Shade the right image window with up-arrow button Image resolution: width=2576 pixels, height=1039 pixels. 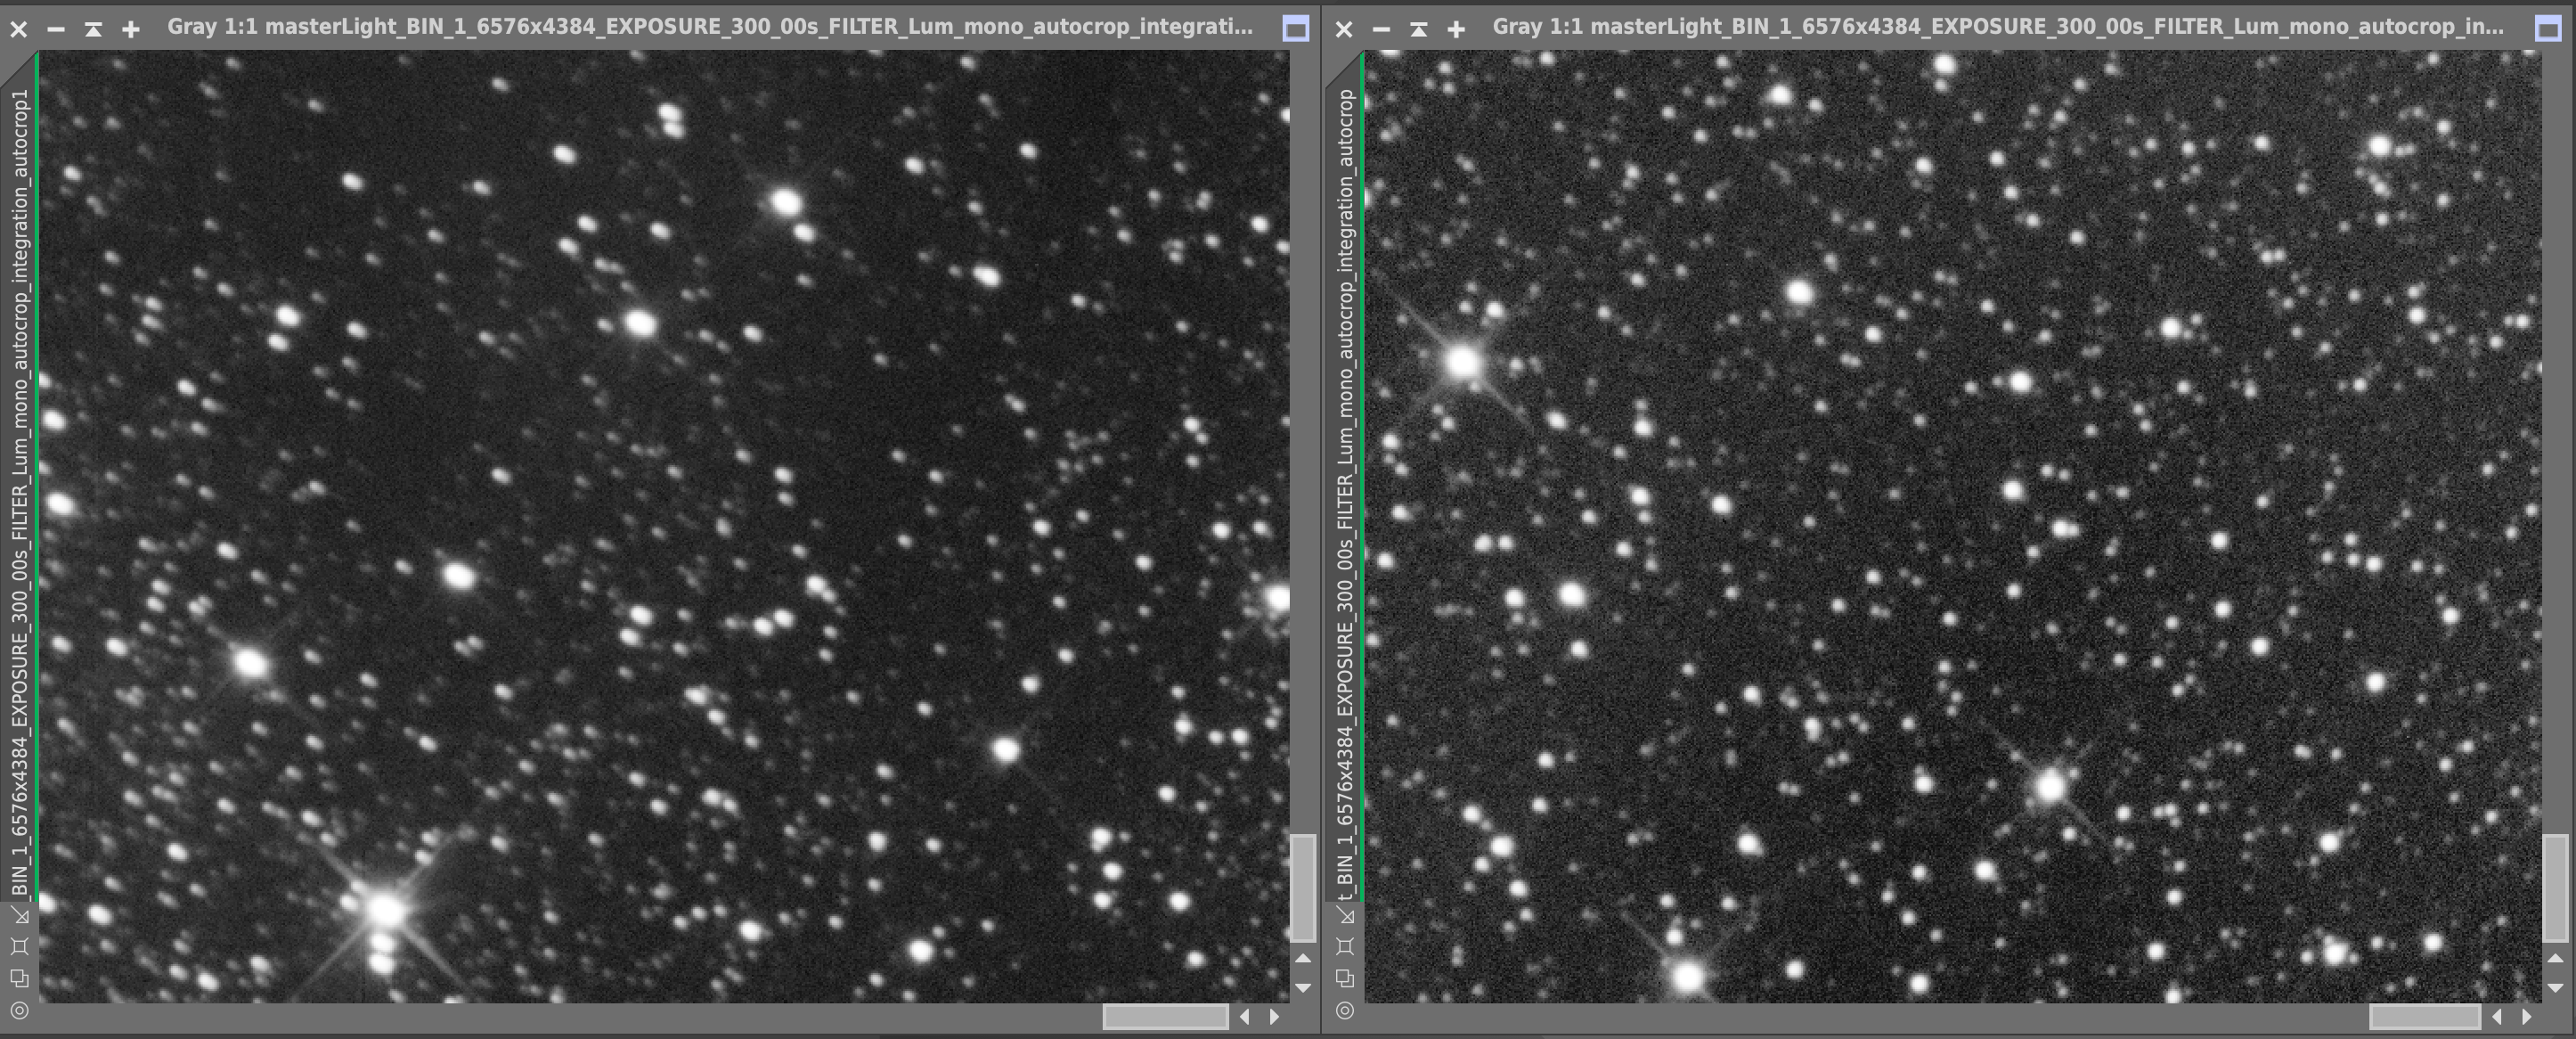click(x=1418, y=29)
